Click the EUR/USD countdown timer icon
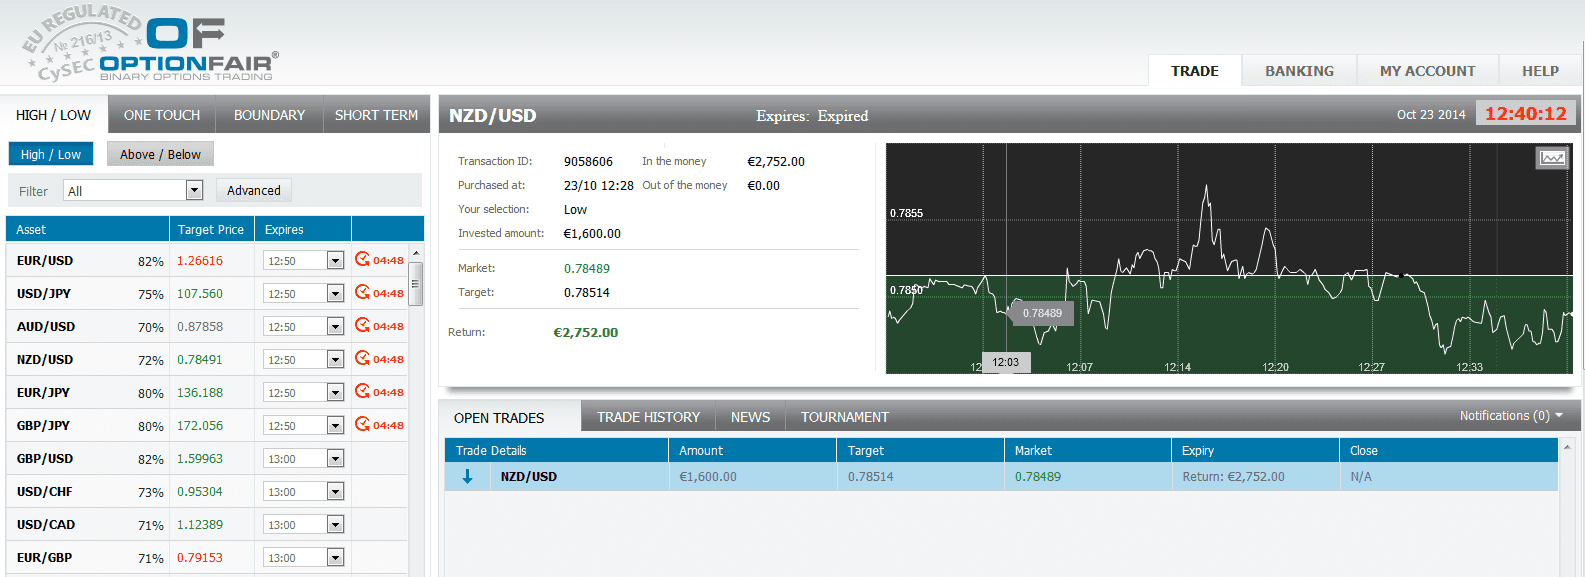This screenshot has width=1585, height=577. (362, 260)
